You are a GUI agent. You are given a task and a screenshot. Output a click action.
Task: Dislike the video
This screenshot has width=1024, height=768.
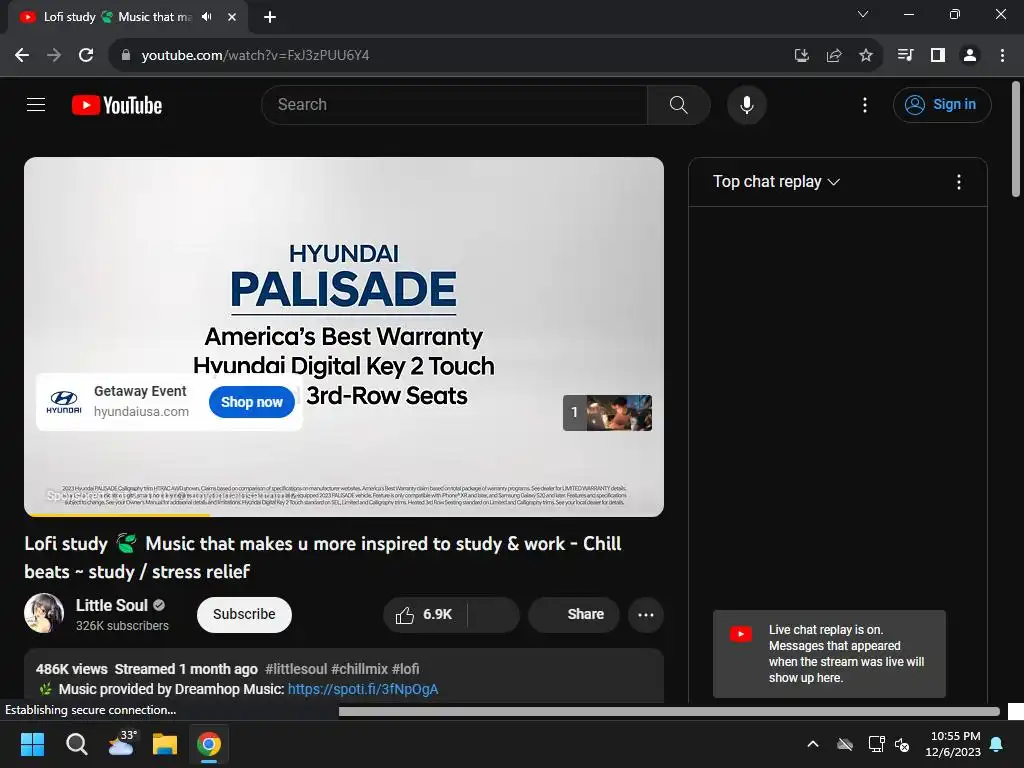click(x=494, y=615)
